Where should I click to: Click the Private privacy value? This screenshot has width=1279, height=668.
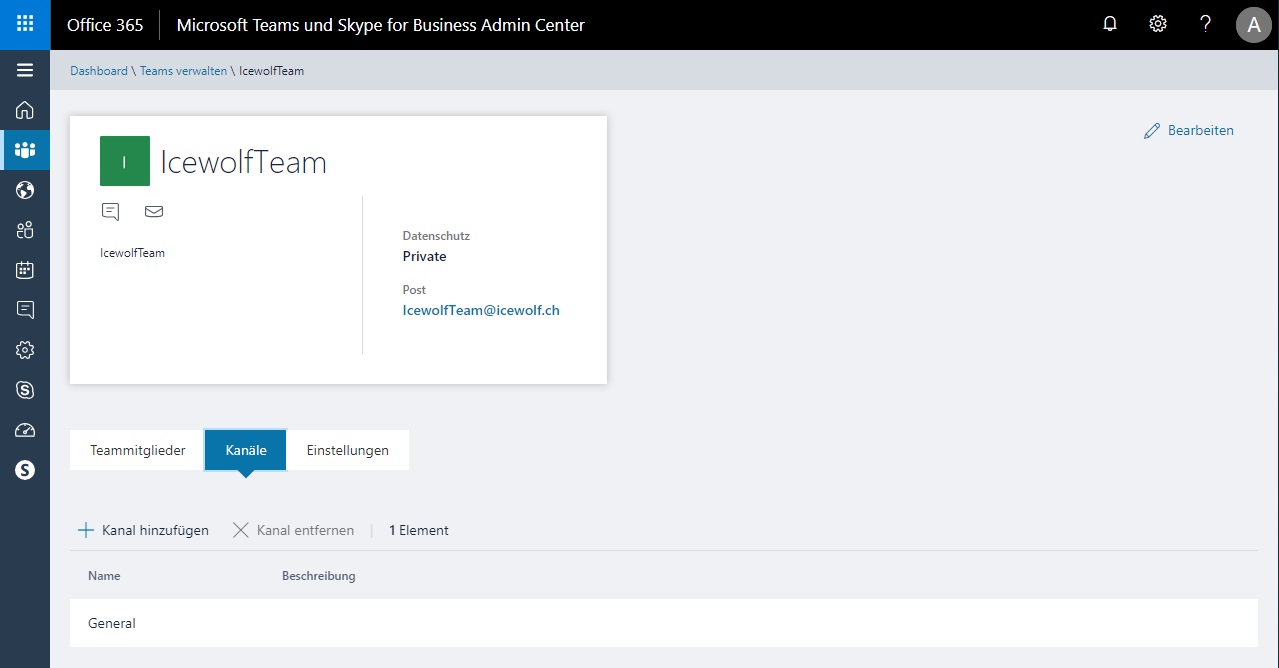click(425, 256)
